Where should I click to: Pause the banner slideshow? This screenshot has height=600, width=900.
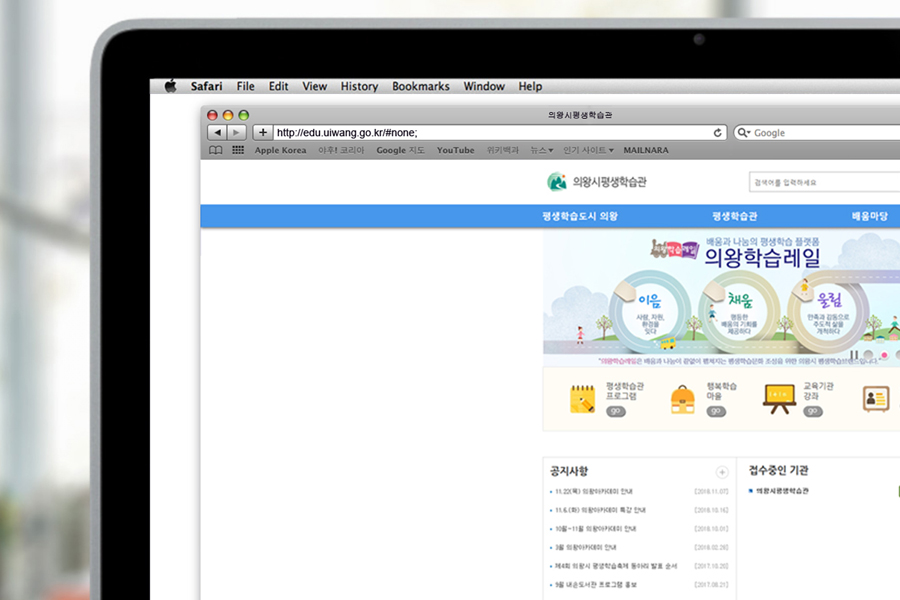855,355
